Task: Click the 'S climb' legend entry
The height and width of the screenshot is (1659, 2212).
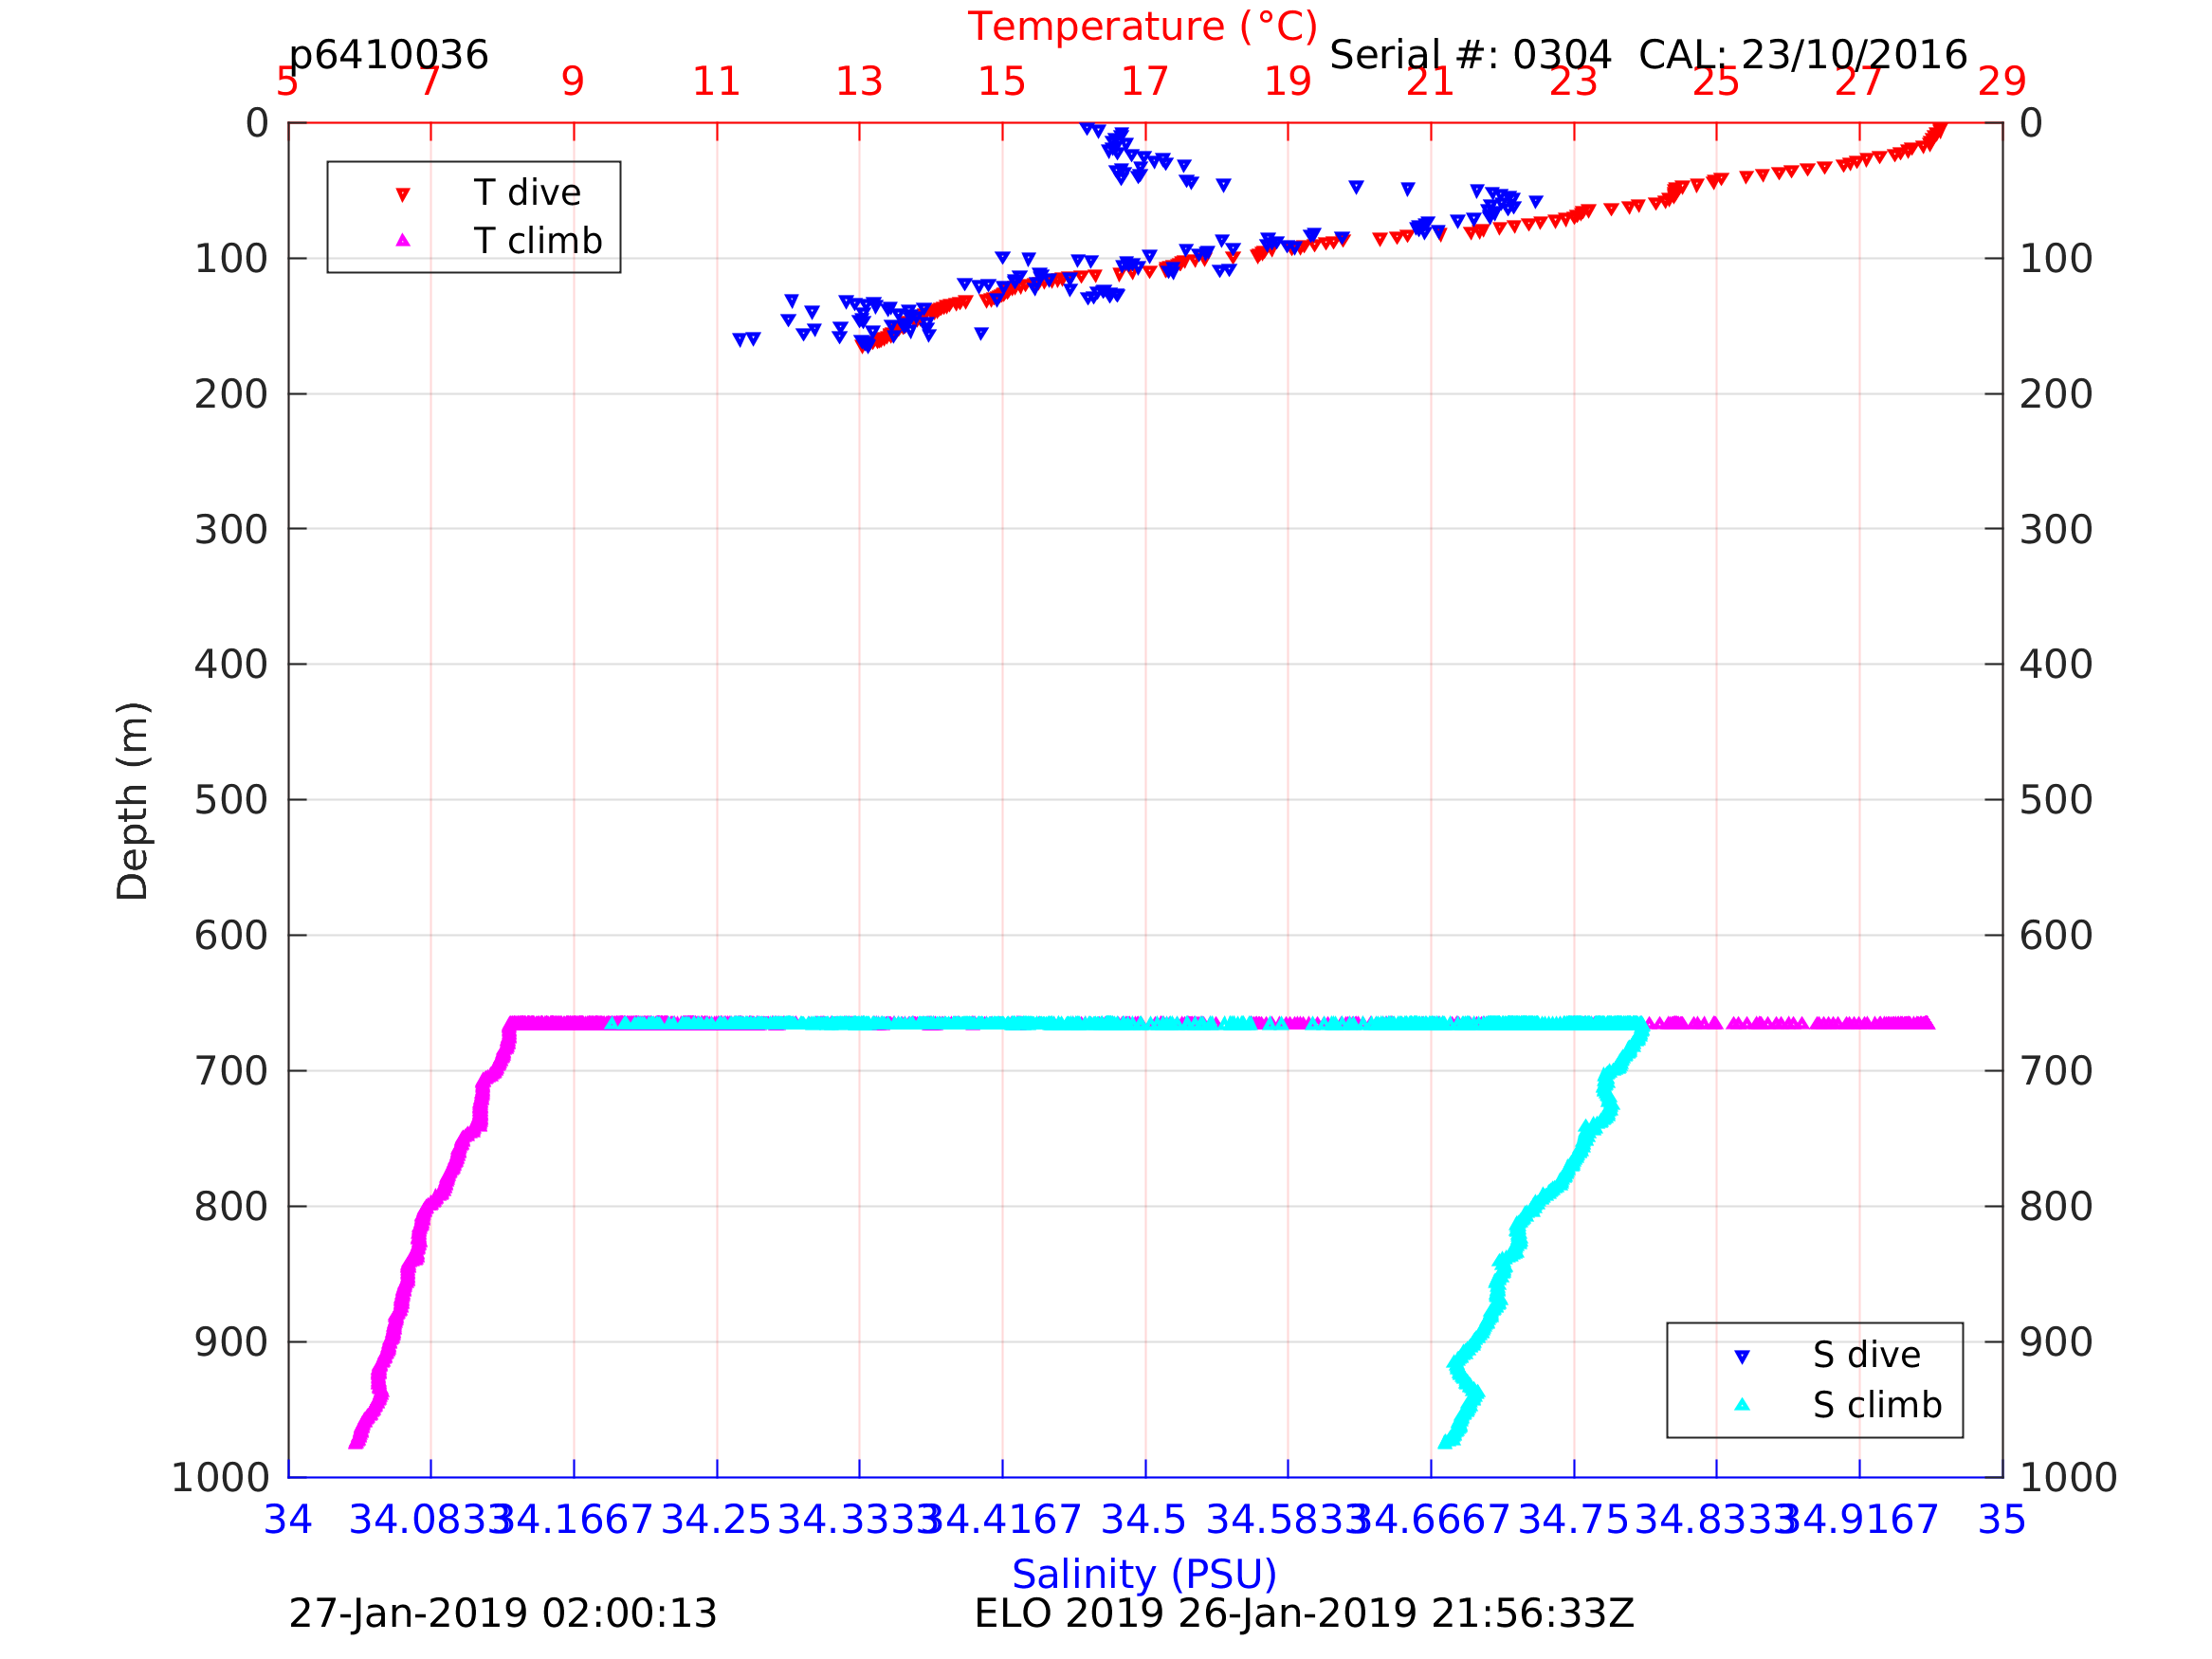Action: [x=1878, y=1405]
